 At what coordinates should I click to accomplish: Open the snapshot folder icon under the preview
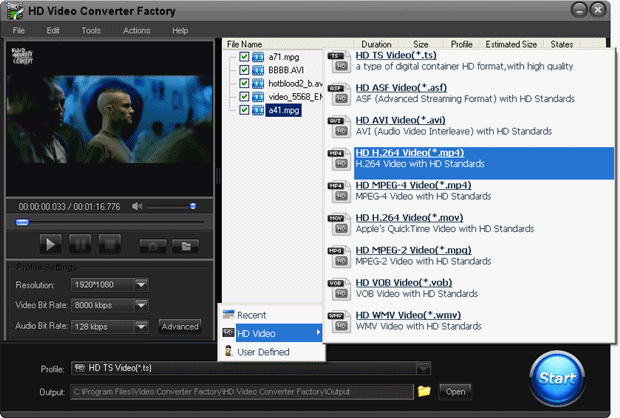click(x=185, y=244)
